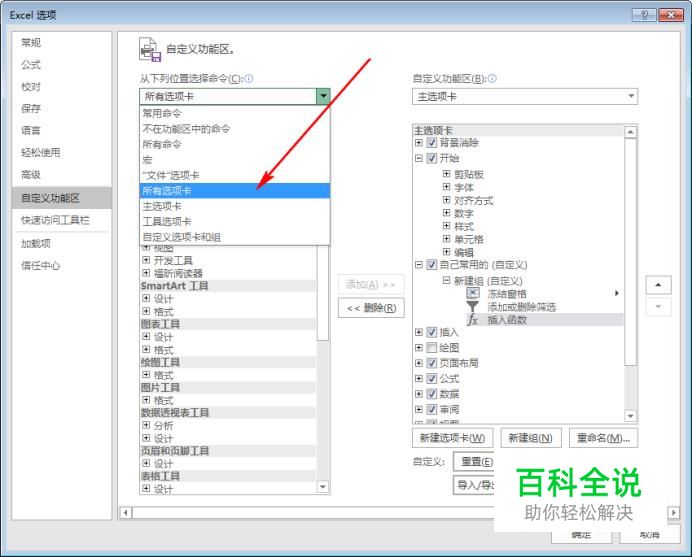Viewport: 692px width, 557px height.
Task: Open the 校对 options category
Action: click(62, 87)
